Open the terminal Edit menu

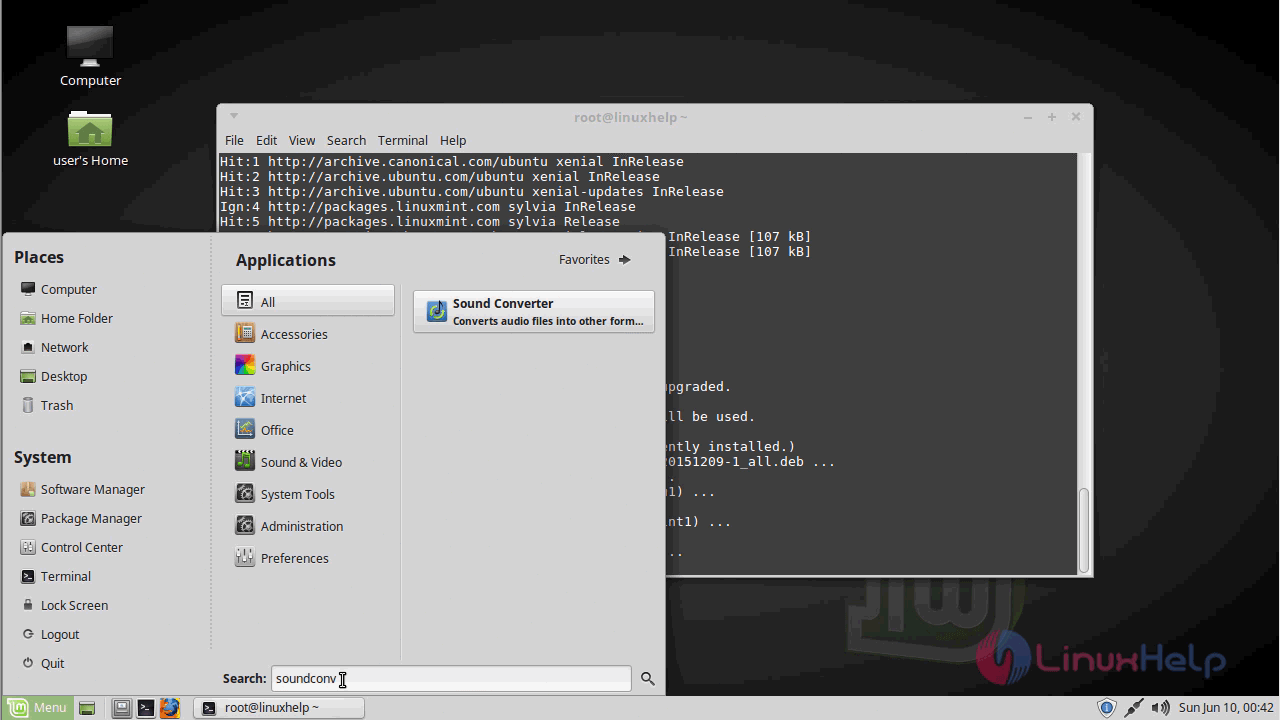(x=266, y=140)
